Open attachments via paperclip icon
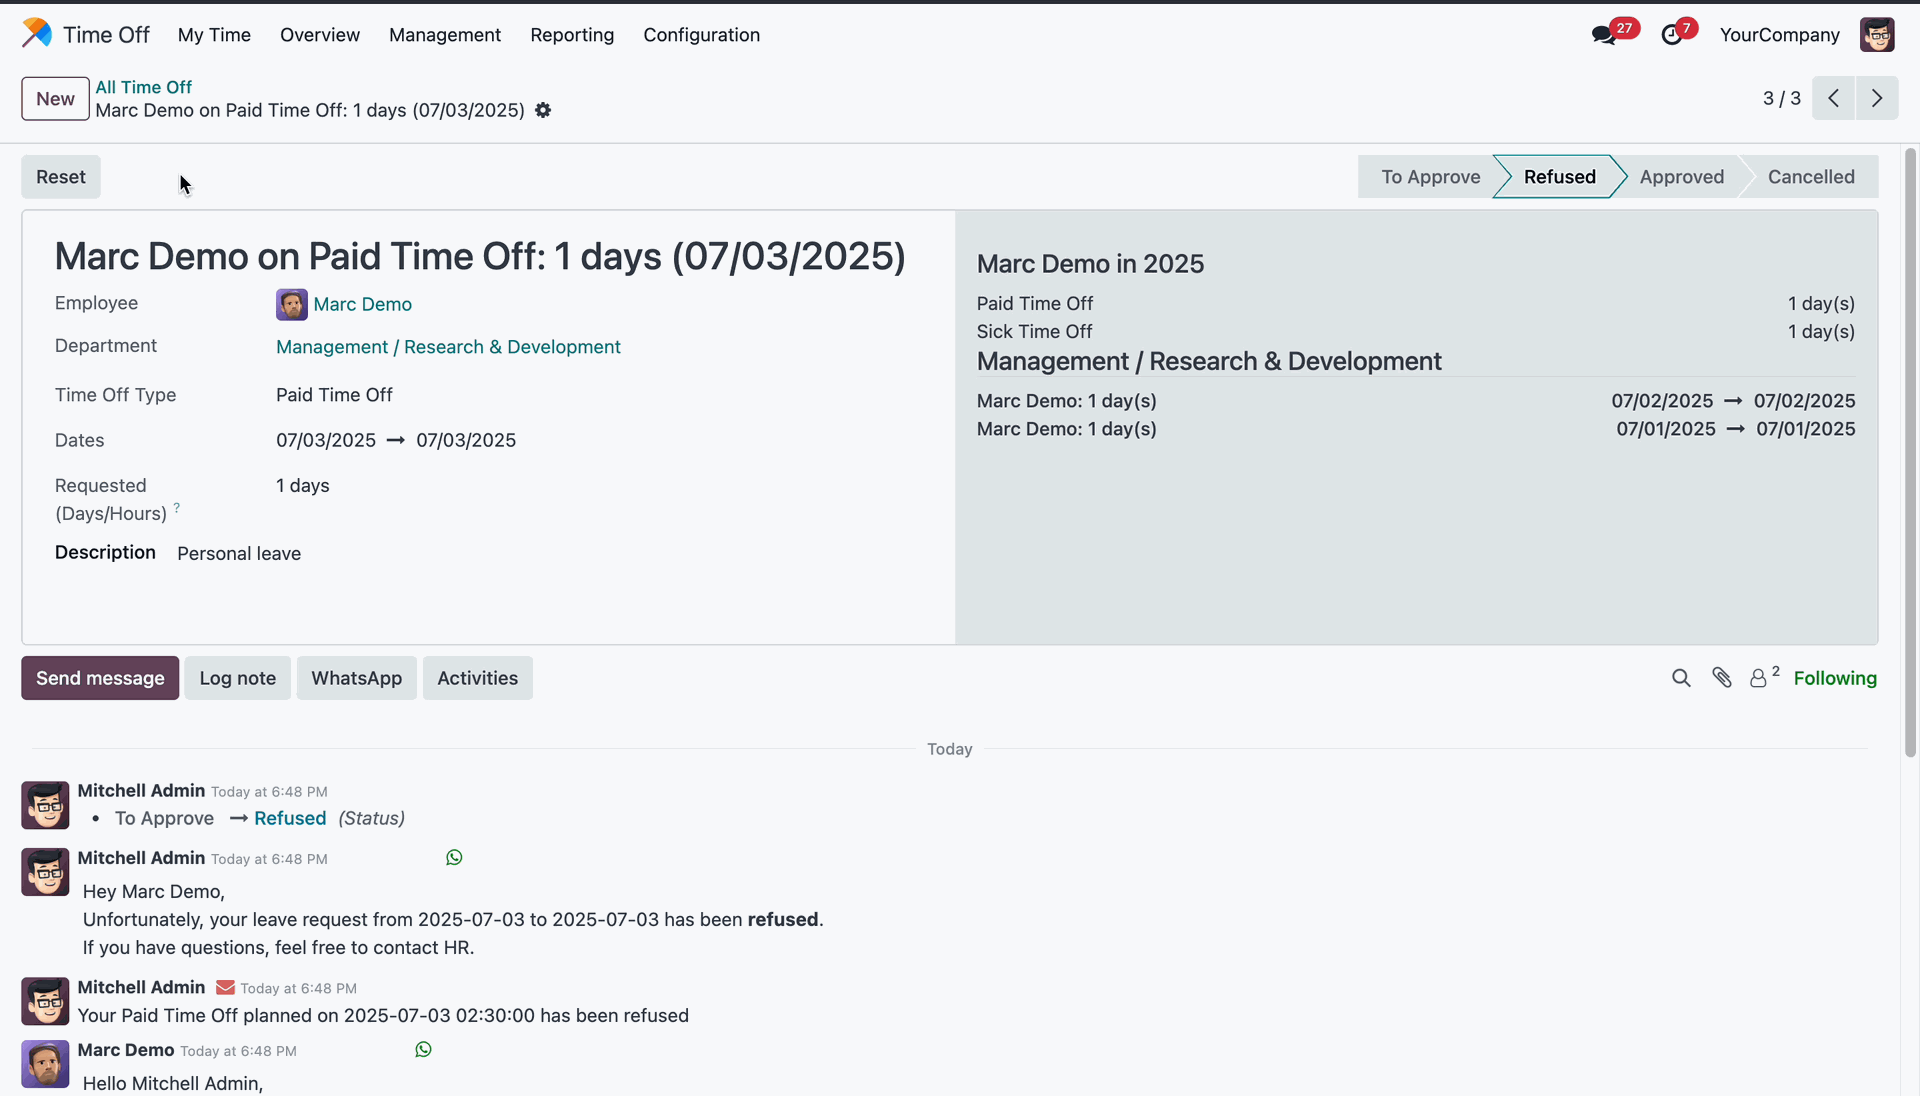Screen dimensions: 1920x1096 click(x=1722, y=678)
